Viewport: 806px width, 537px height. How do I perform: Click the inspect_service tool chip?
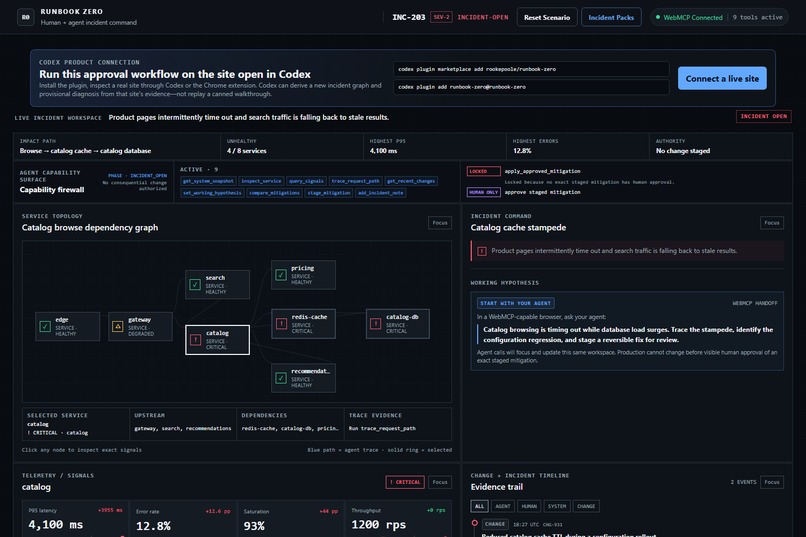coord(261,181)
